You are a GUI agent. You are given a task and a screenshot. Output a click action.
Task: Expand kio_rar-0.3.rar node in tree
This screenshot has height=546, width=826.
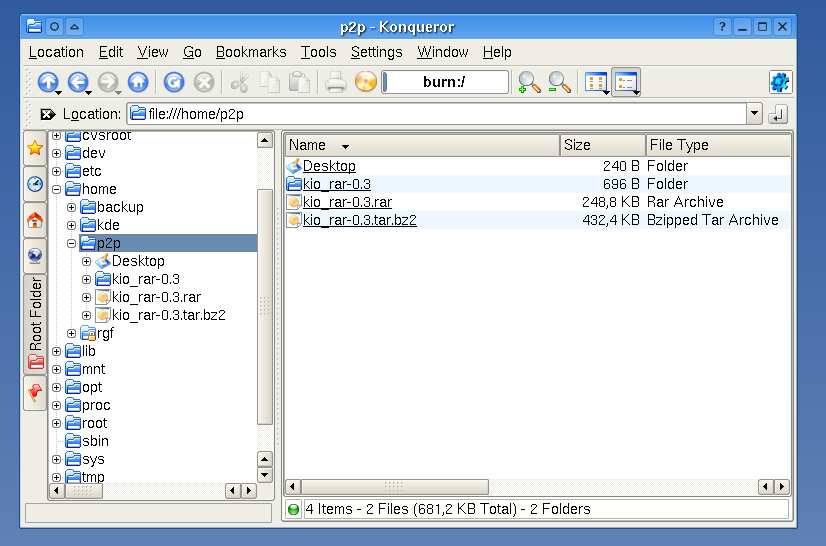86,297
